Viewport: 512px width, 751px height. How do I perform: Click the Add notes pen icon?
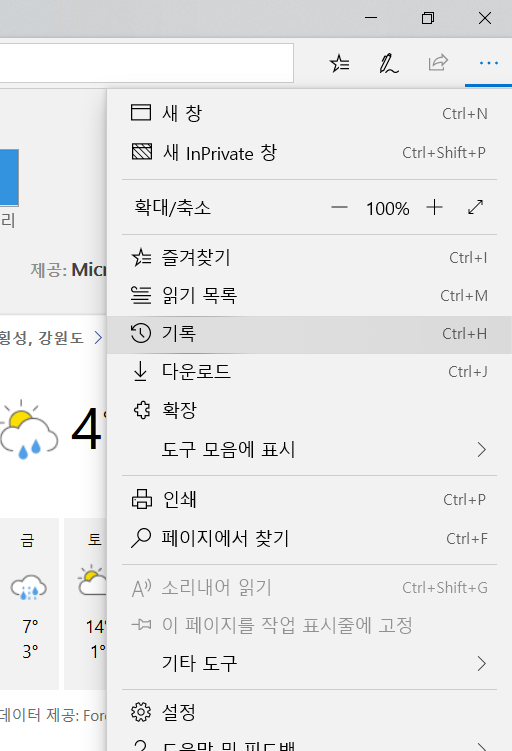click(388, 63)
